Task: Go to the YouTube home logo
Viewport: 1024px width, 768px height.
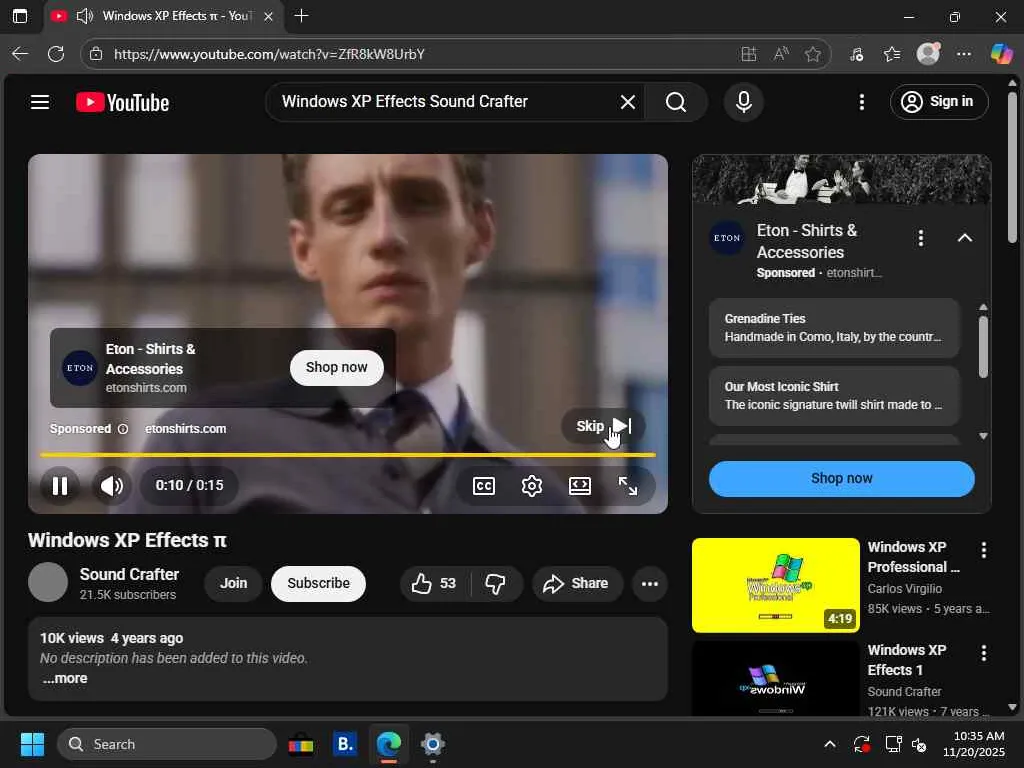Action: click(x=123, y=103)
